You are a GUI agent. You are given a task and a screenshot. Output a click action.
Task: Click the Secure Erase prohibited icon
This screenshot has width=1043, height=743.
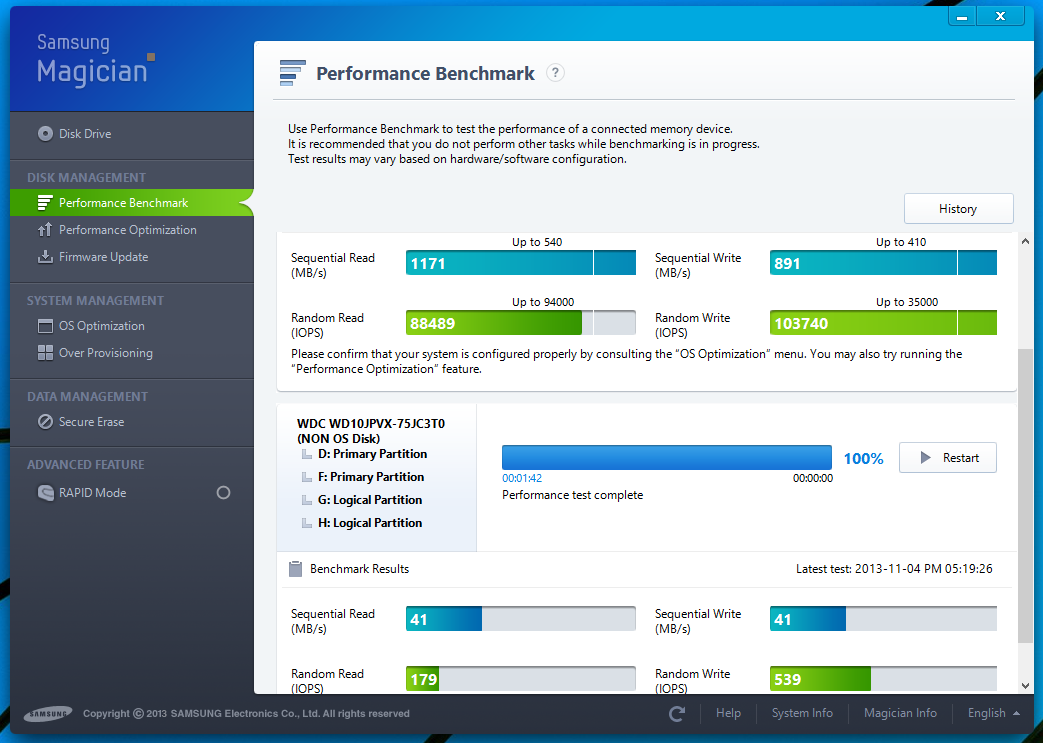pos(45,422)
